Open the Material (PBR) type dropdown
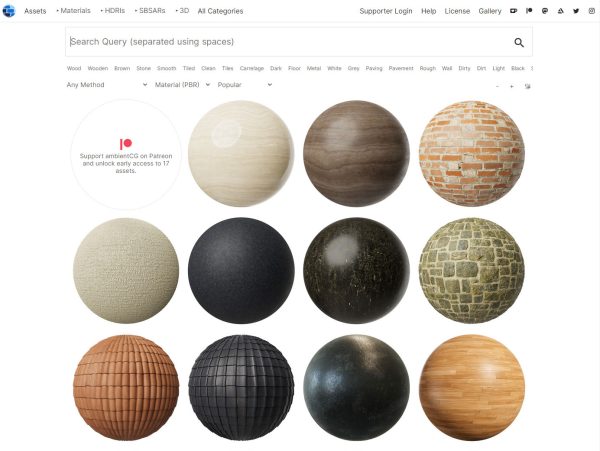This screenshot has width=600, height=451. 182,85
